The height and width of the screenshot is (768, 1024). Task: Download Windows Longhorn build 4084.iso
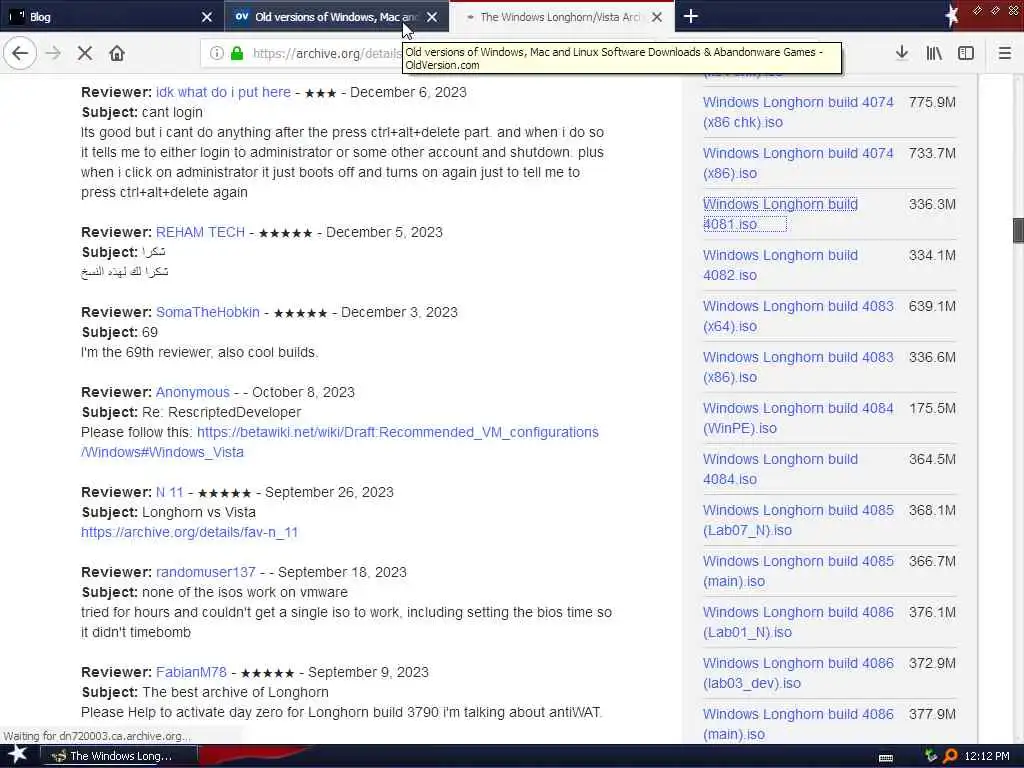pyautogui.click(x=780, y=468)
